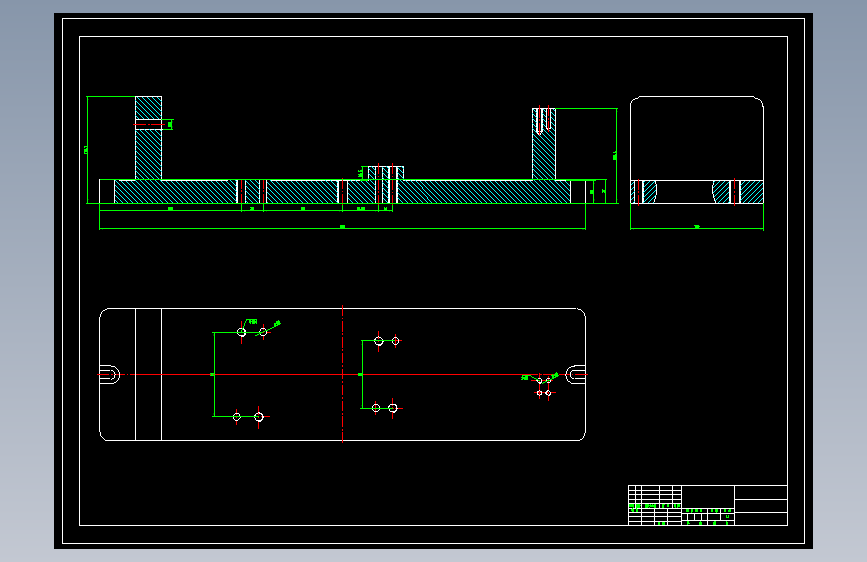Screen dimensions: 867x562
Task: Pick the upper hole pair right of the centerline
Action: pyautogui.click(x=387, y=341)
